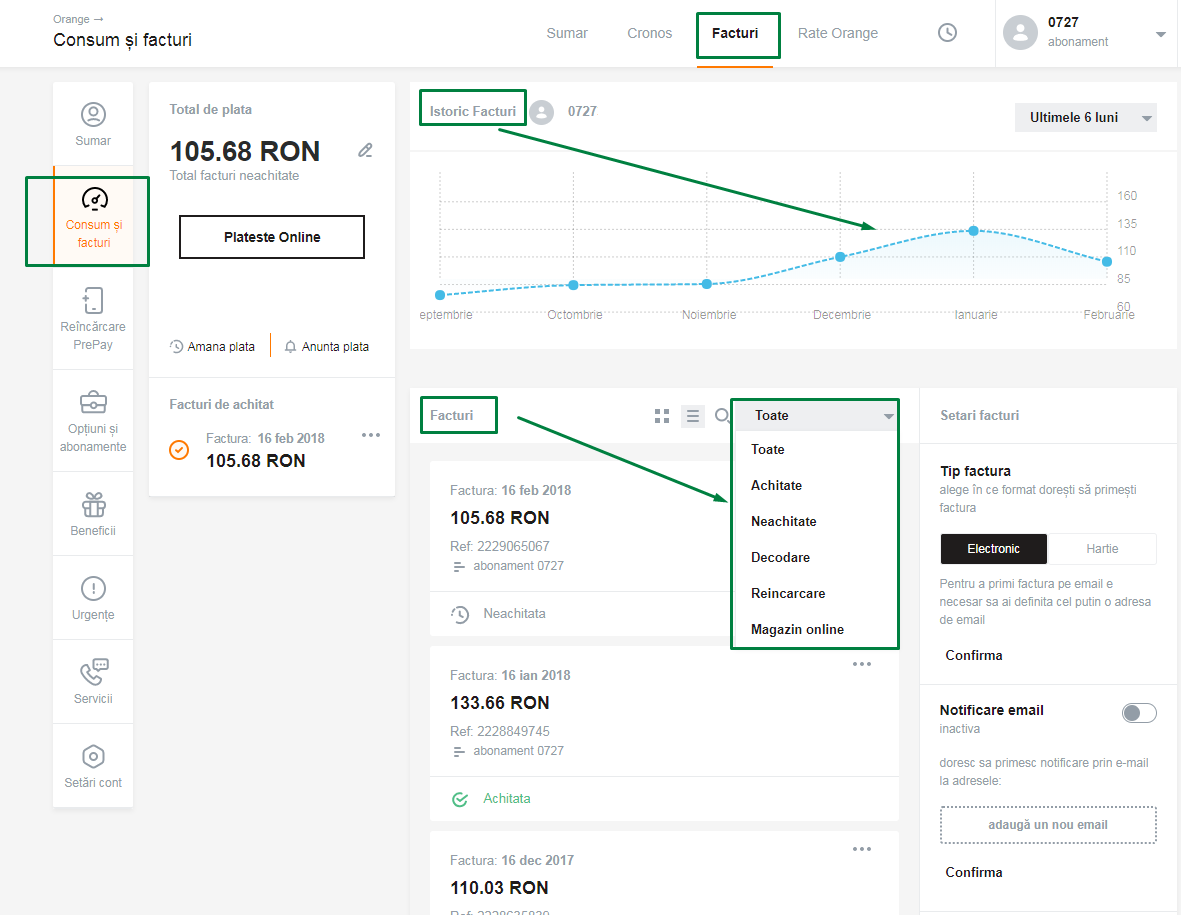Viewport: 1181px width, 915px height.
Task: Select Hartie invoice format
Action: [x=1102, y=549]
